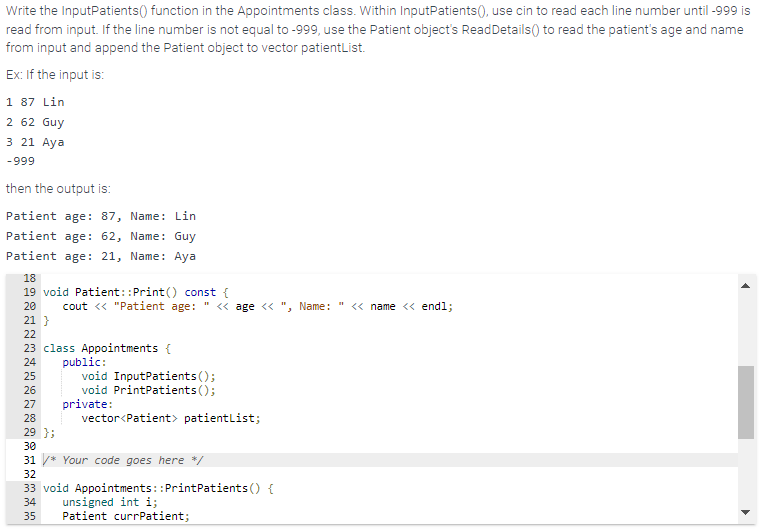Click 'void Appointments::PrintPatients() {' on line 33
This screenshot has width=762, height=531.
(x=158, y=488)
